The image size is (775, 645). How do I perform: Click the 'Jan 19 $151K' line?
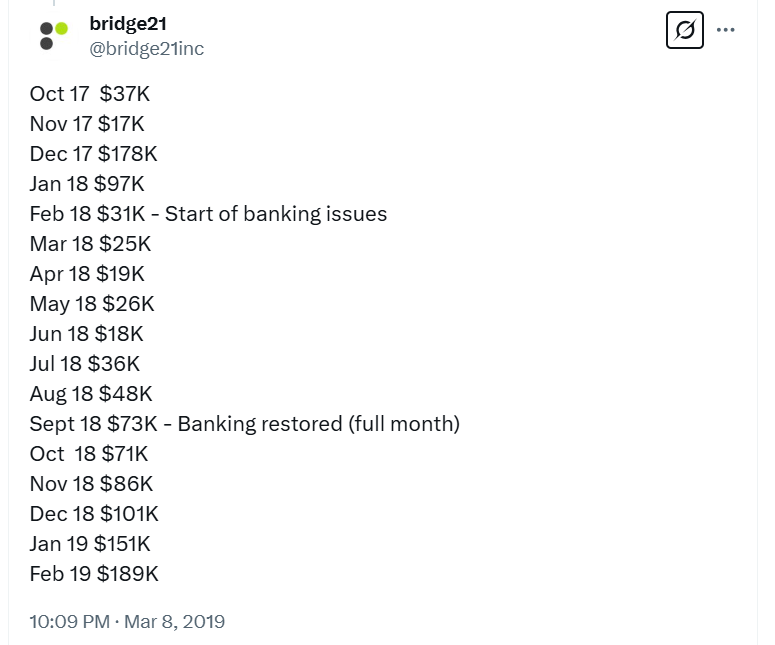click(90, 544)
